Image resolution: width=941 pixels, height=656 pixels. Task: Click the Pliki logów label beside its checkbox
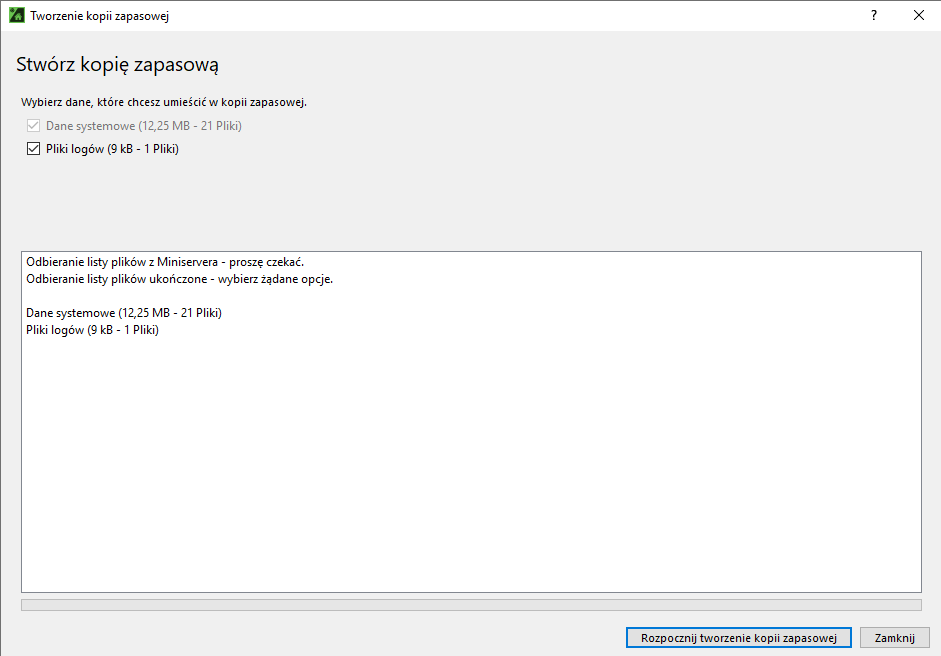112,149
